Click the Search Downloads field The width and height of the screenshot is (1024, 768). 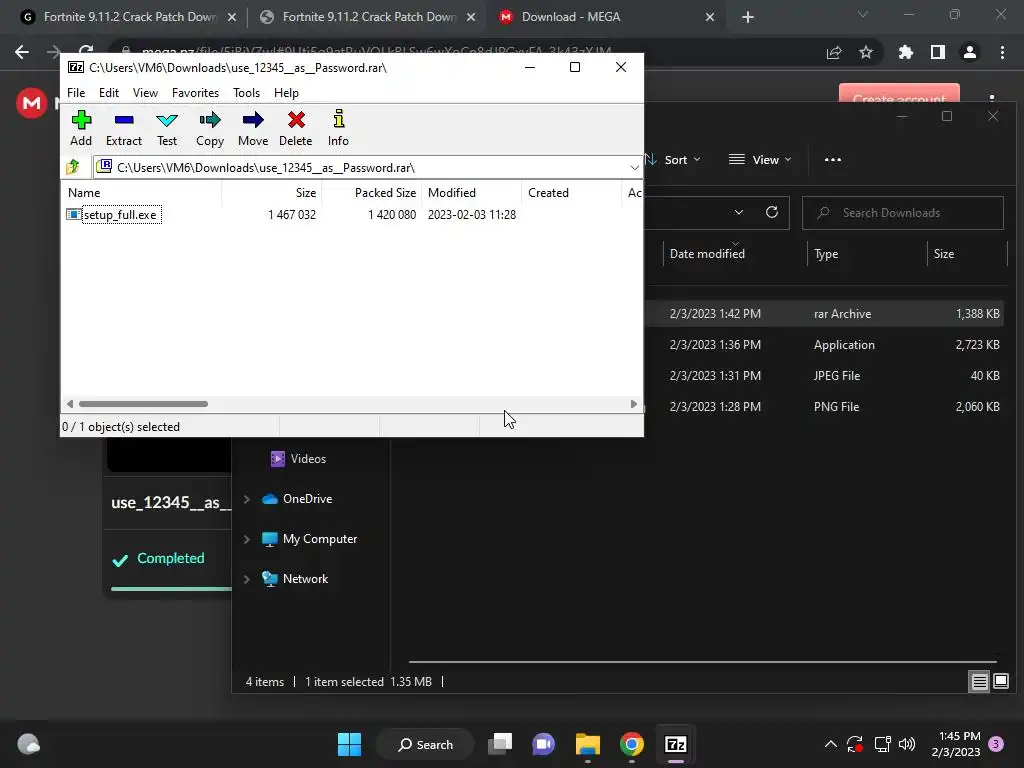click(903, 213)
